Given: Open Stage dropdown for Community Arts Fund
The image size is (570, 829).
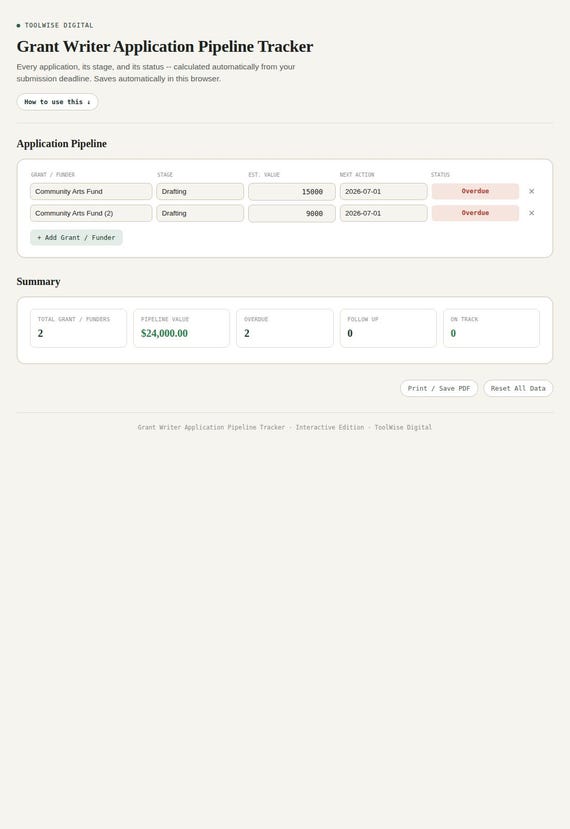Looking at the screenshot, I should point(200,191).
